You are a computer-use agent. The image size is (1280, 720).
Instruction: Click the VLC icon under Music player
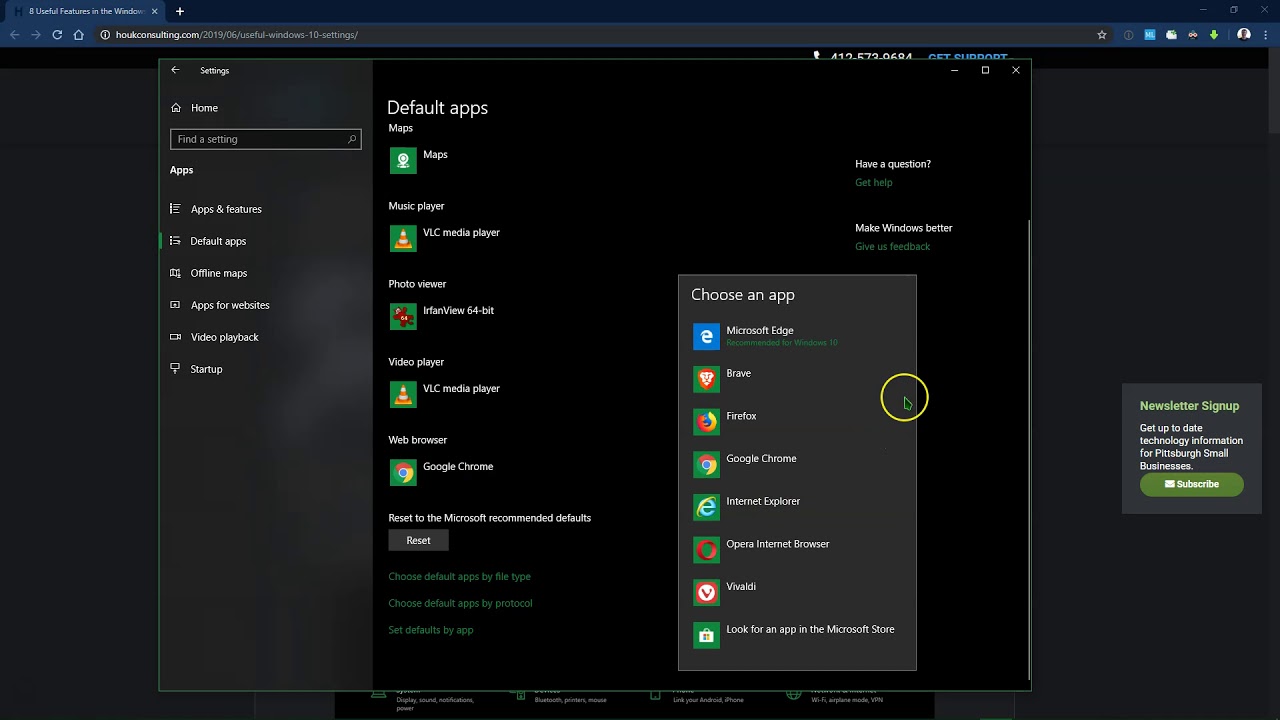click(403, 239)
